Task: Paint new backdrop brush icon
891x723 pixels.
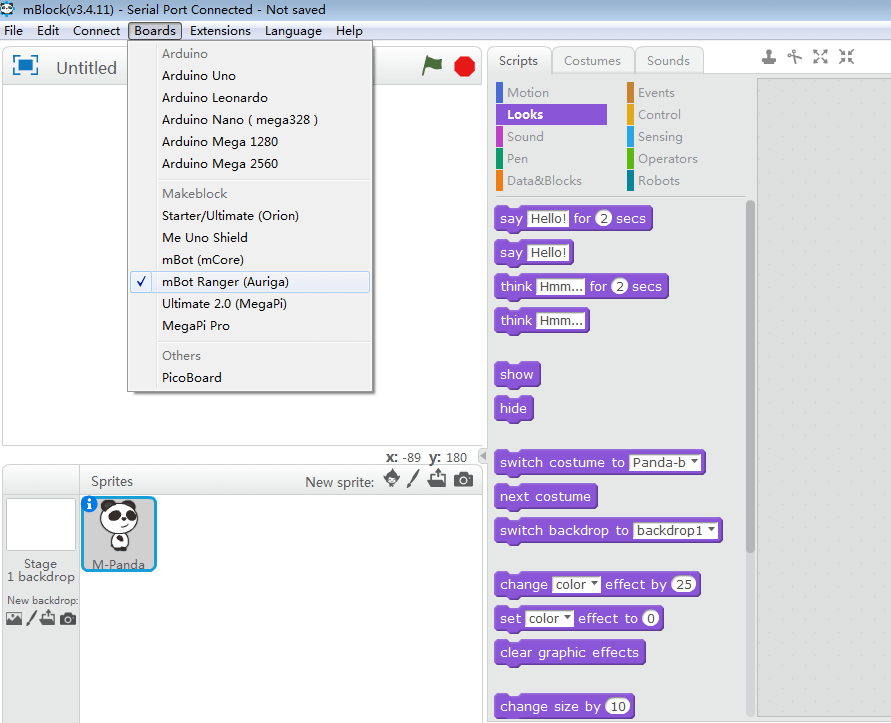Action: (32, 618)
